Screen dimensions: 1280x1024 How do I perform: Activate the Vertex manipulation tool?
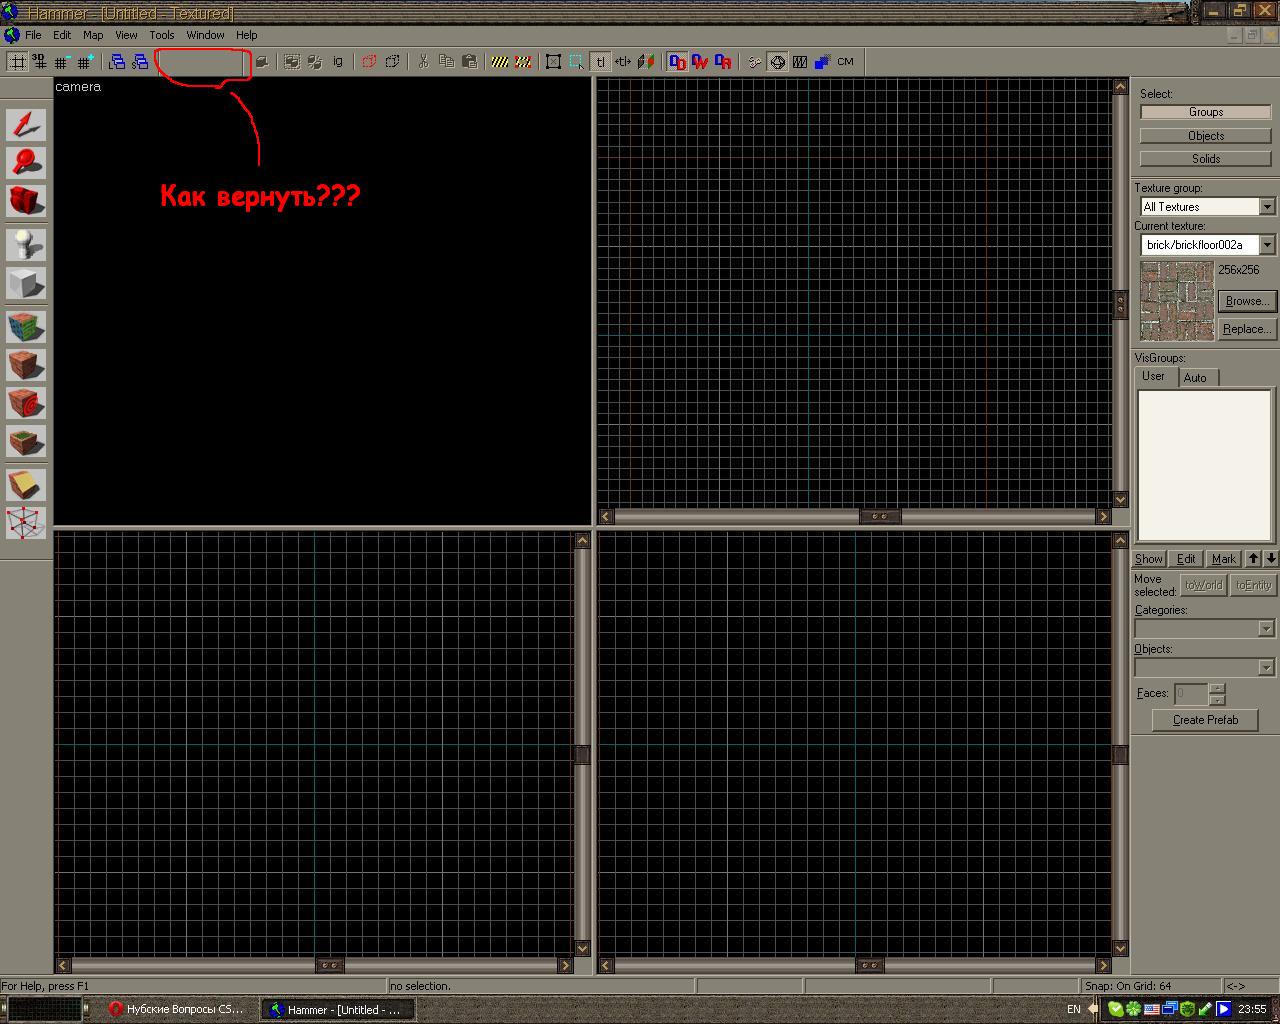pyautogui.click(x=26, y=523)
